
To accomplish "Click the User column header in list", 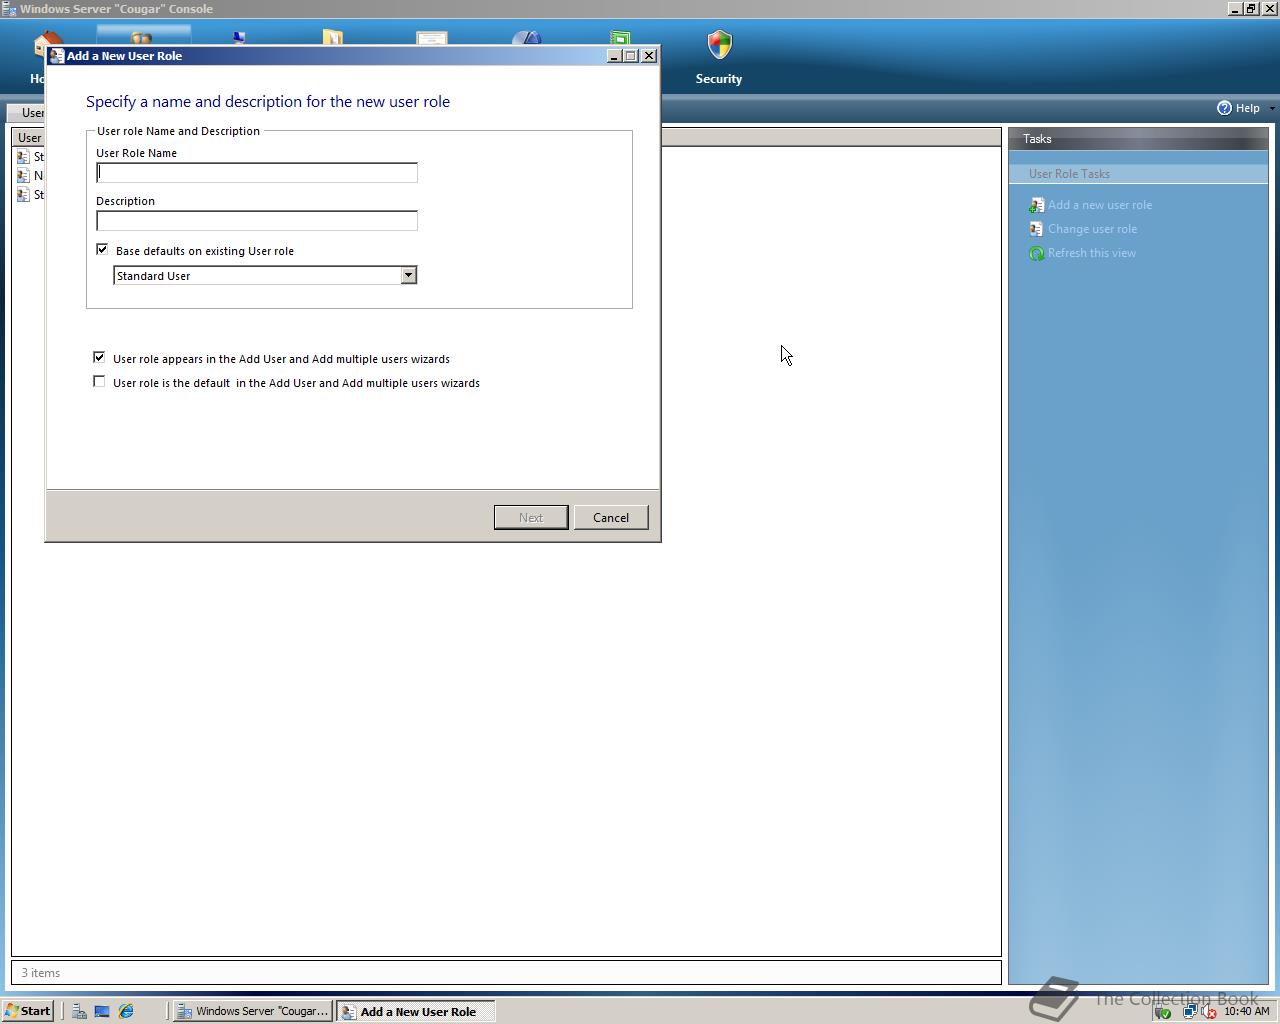I will click(29, 138).
